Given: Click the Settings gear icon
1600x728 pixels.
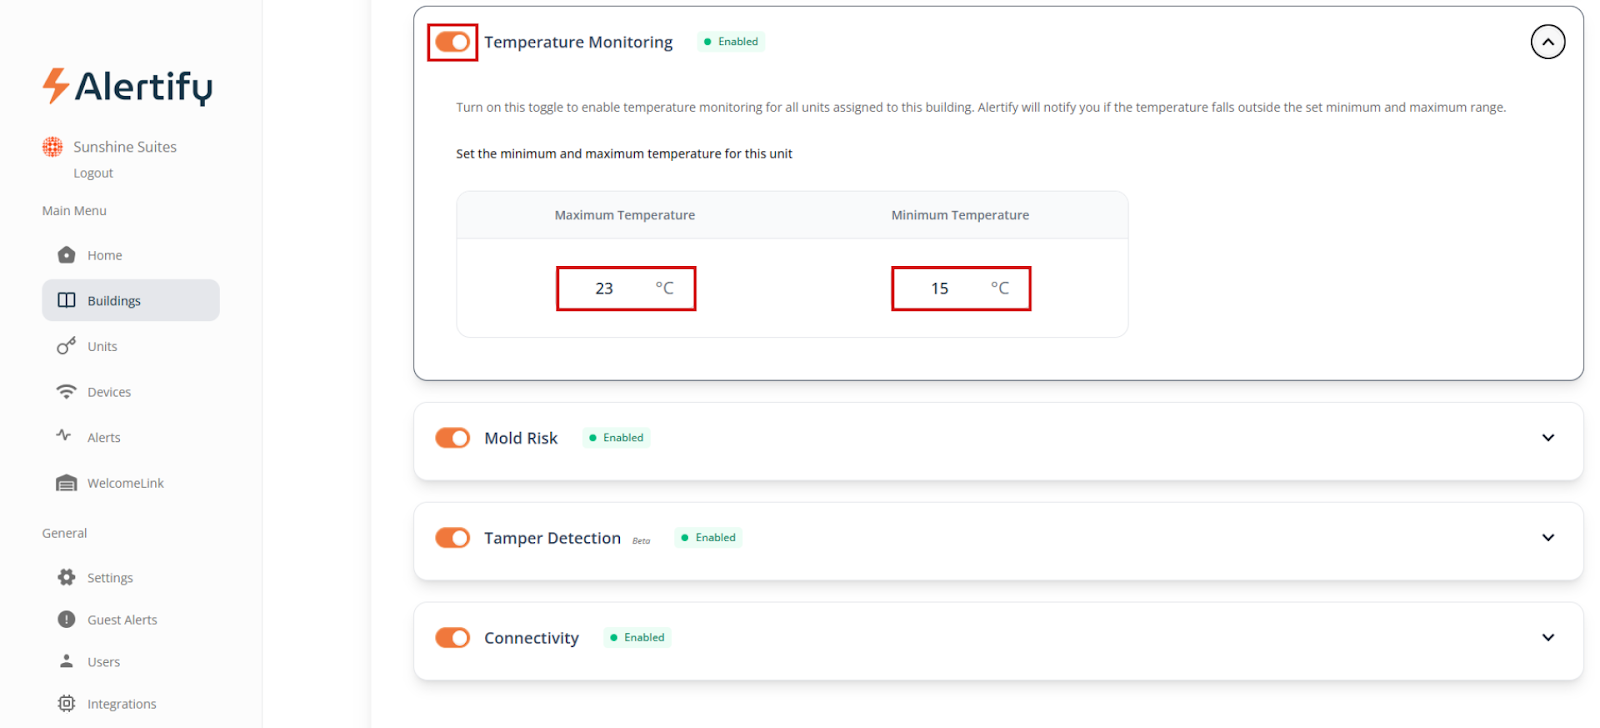Looking at the screenshot, I should (x=67, y=577).
